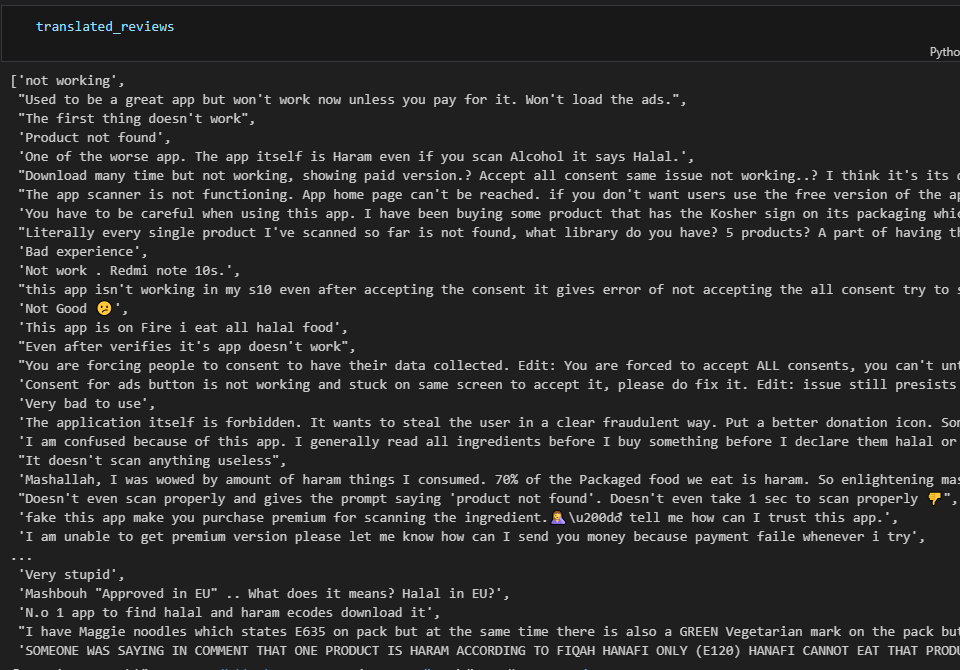
Task: Click the "The first thing doesn't work" line
Action: 137,119
